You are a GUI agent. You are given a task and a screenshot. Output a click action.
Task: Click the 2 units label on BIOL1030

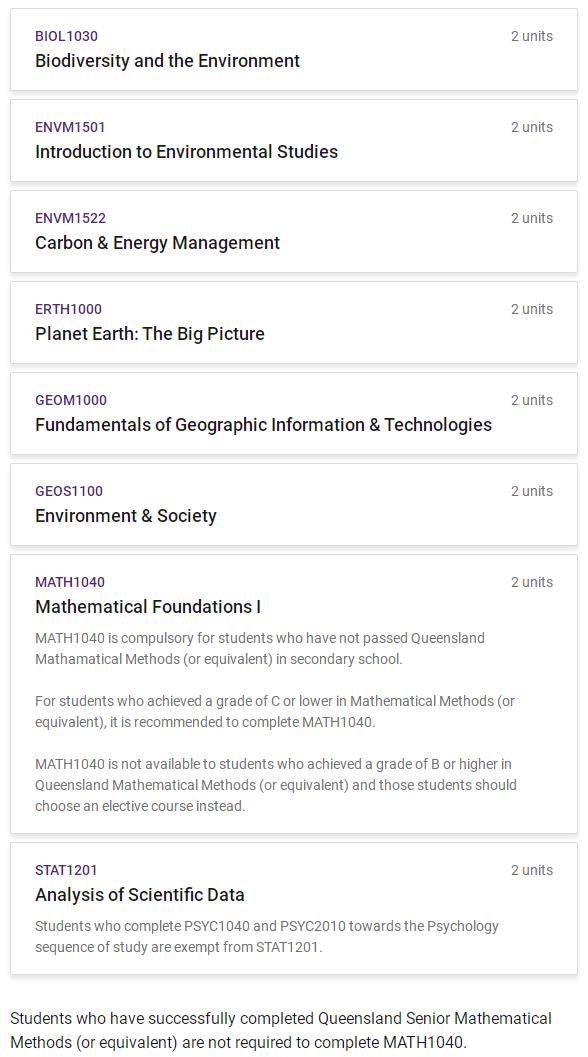531,36
